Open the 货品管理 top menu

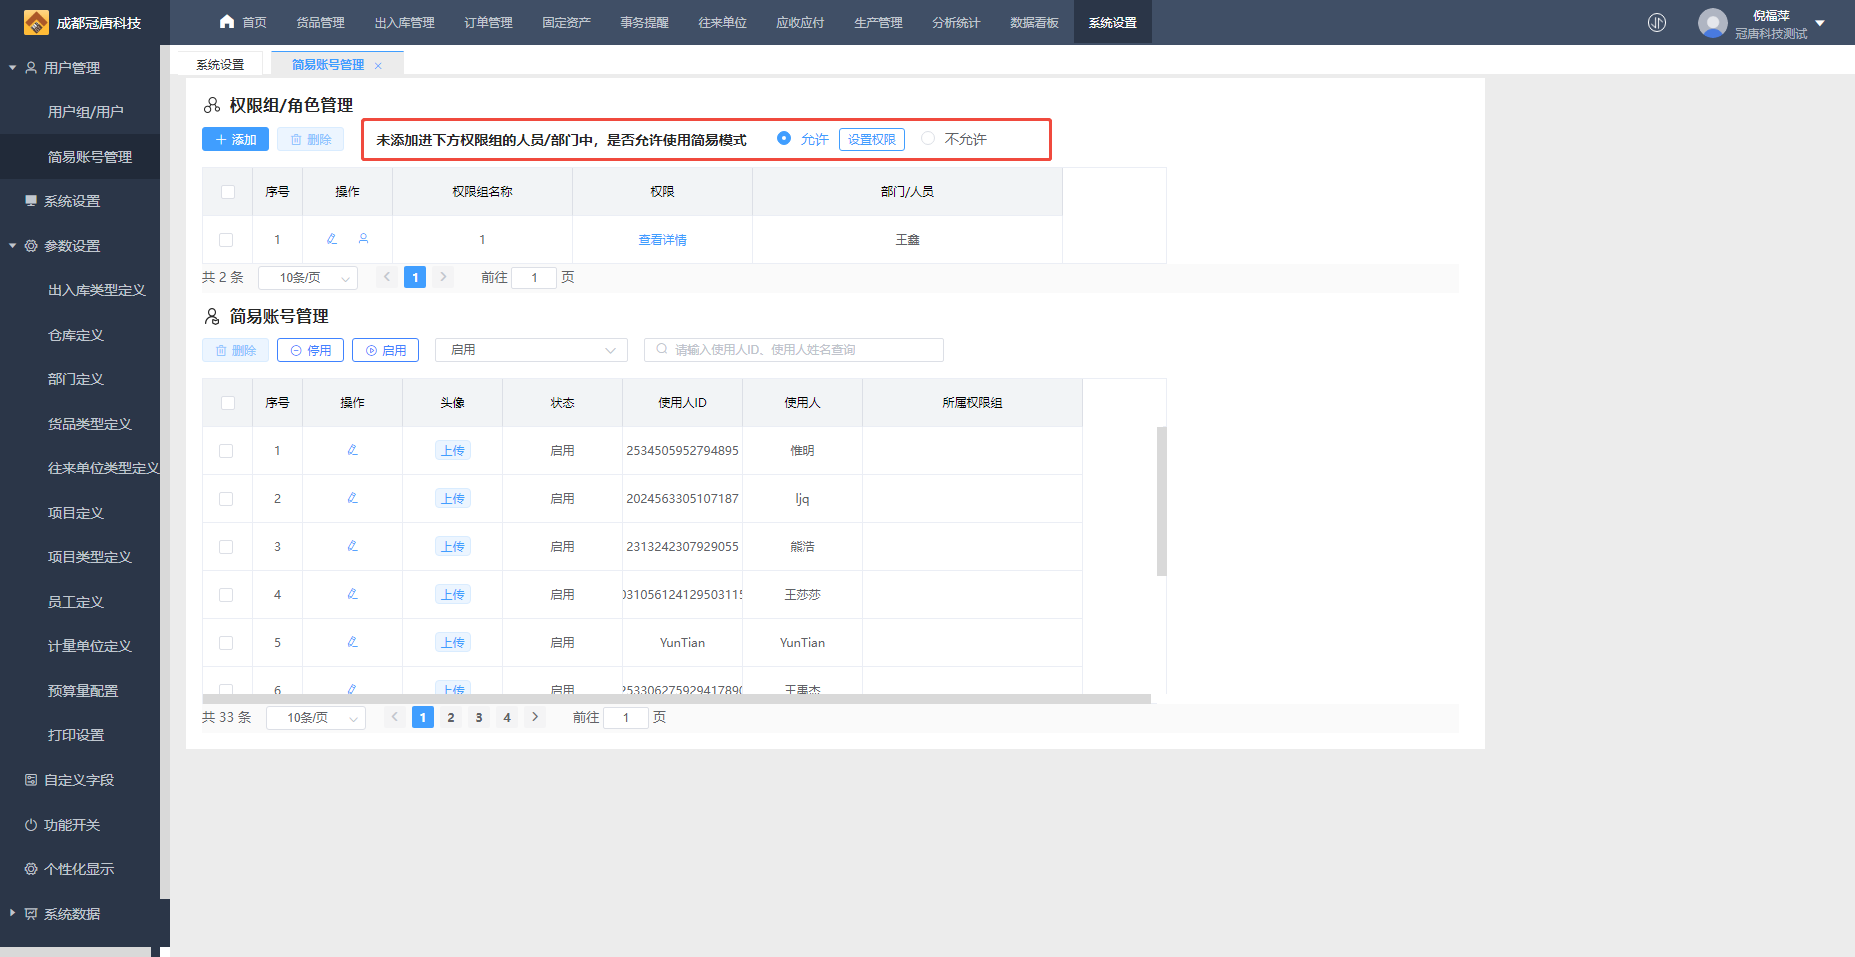(320, 23)
